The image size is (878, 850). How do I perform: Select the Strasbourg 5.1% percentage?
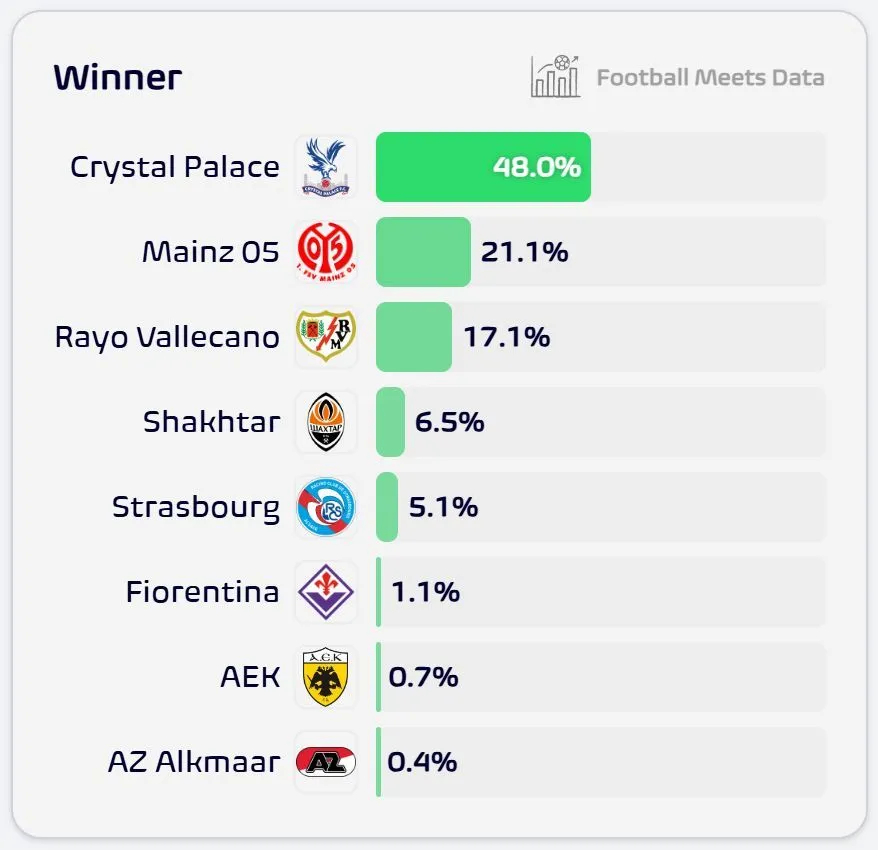[x=443, y=507]
